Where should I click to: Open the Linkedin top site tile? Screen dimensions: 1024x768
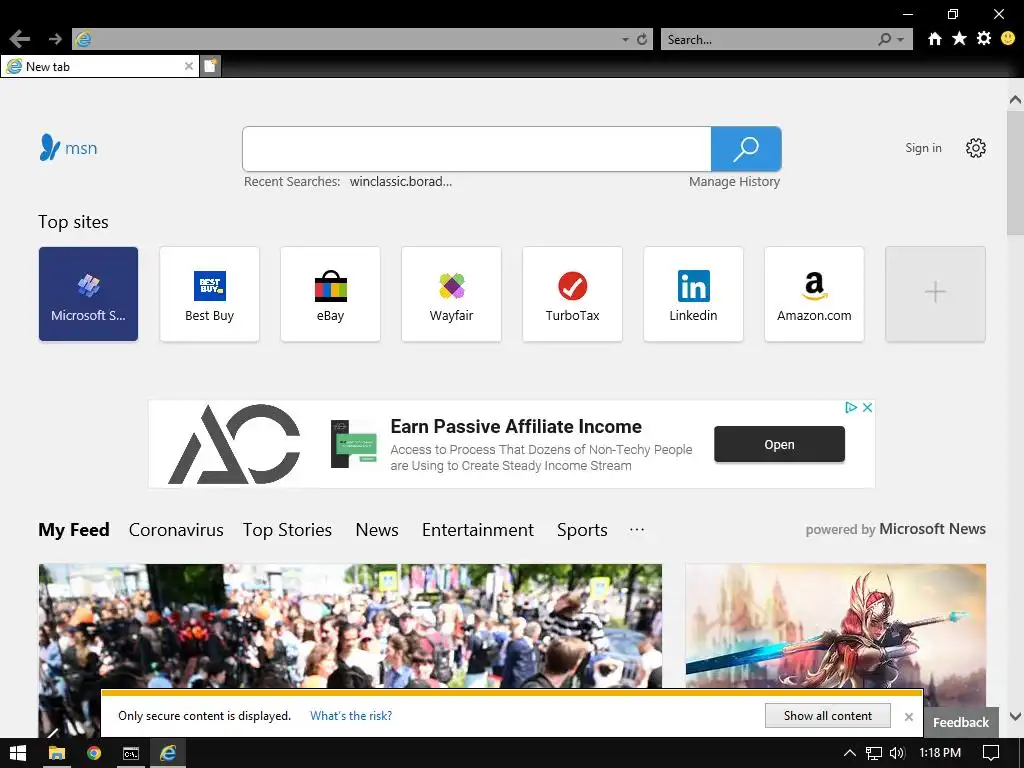pos(693,294)
